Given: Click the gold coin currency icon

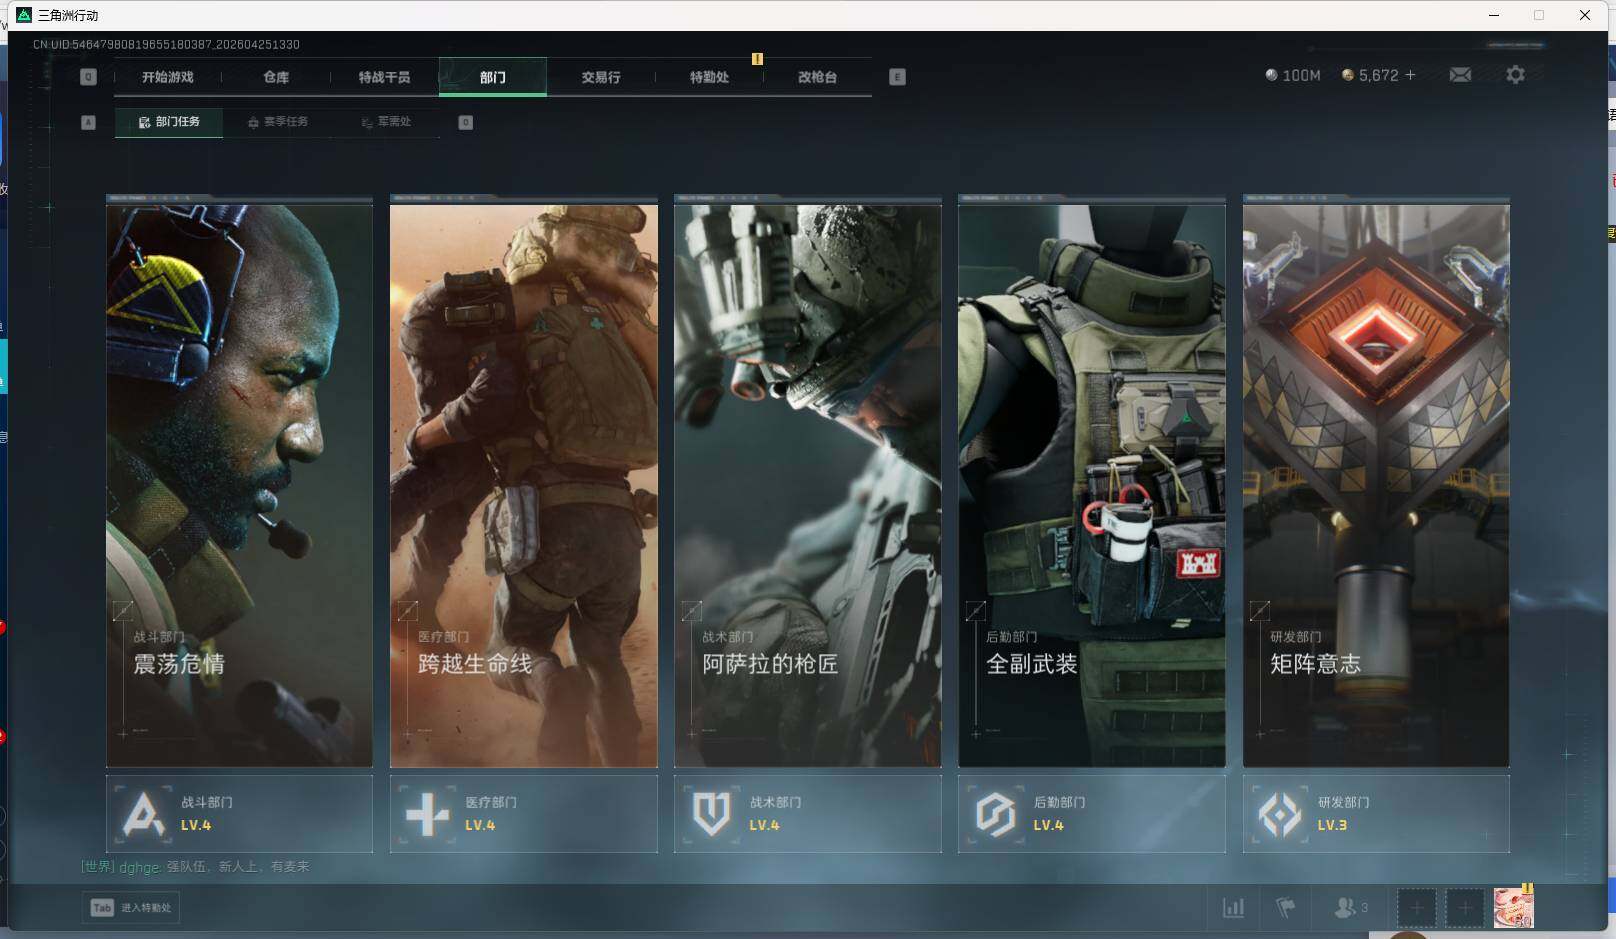Looking at the screenshot, I should tap(1347, 75).
